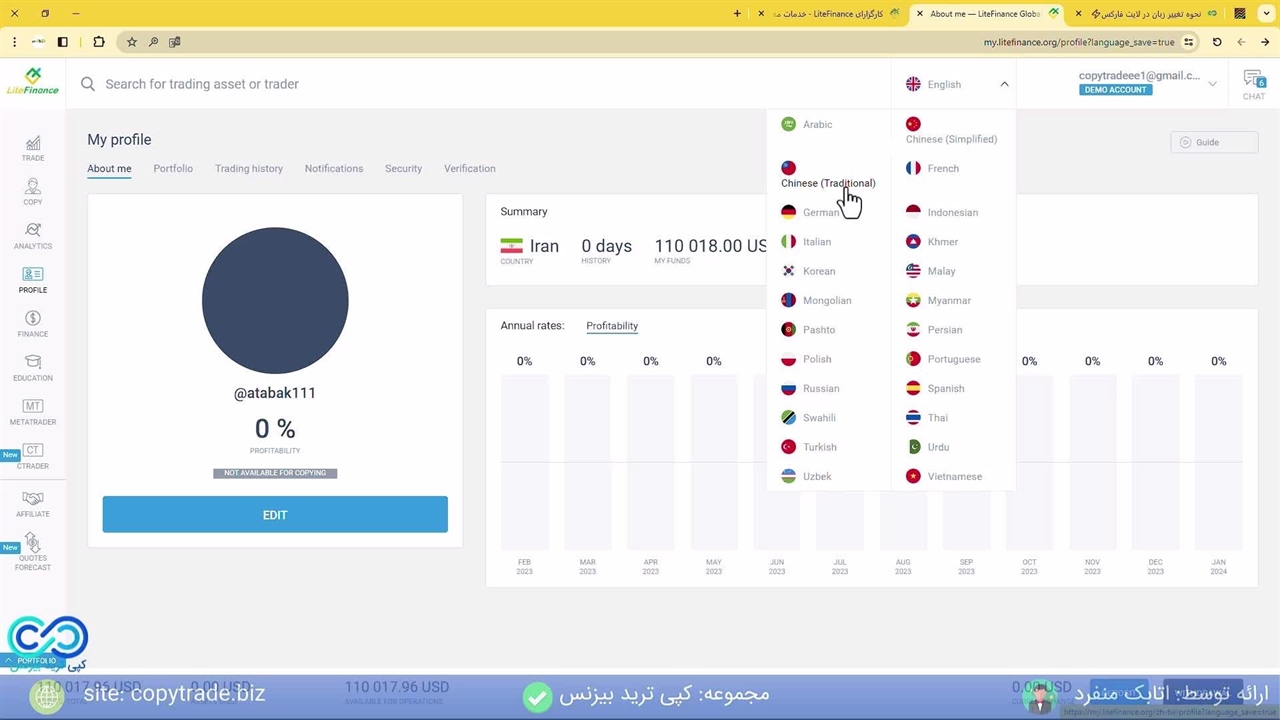Open Education from the sidebar

point(33,368)
